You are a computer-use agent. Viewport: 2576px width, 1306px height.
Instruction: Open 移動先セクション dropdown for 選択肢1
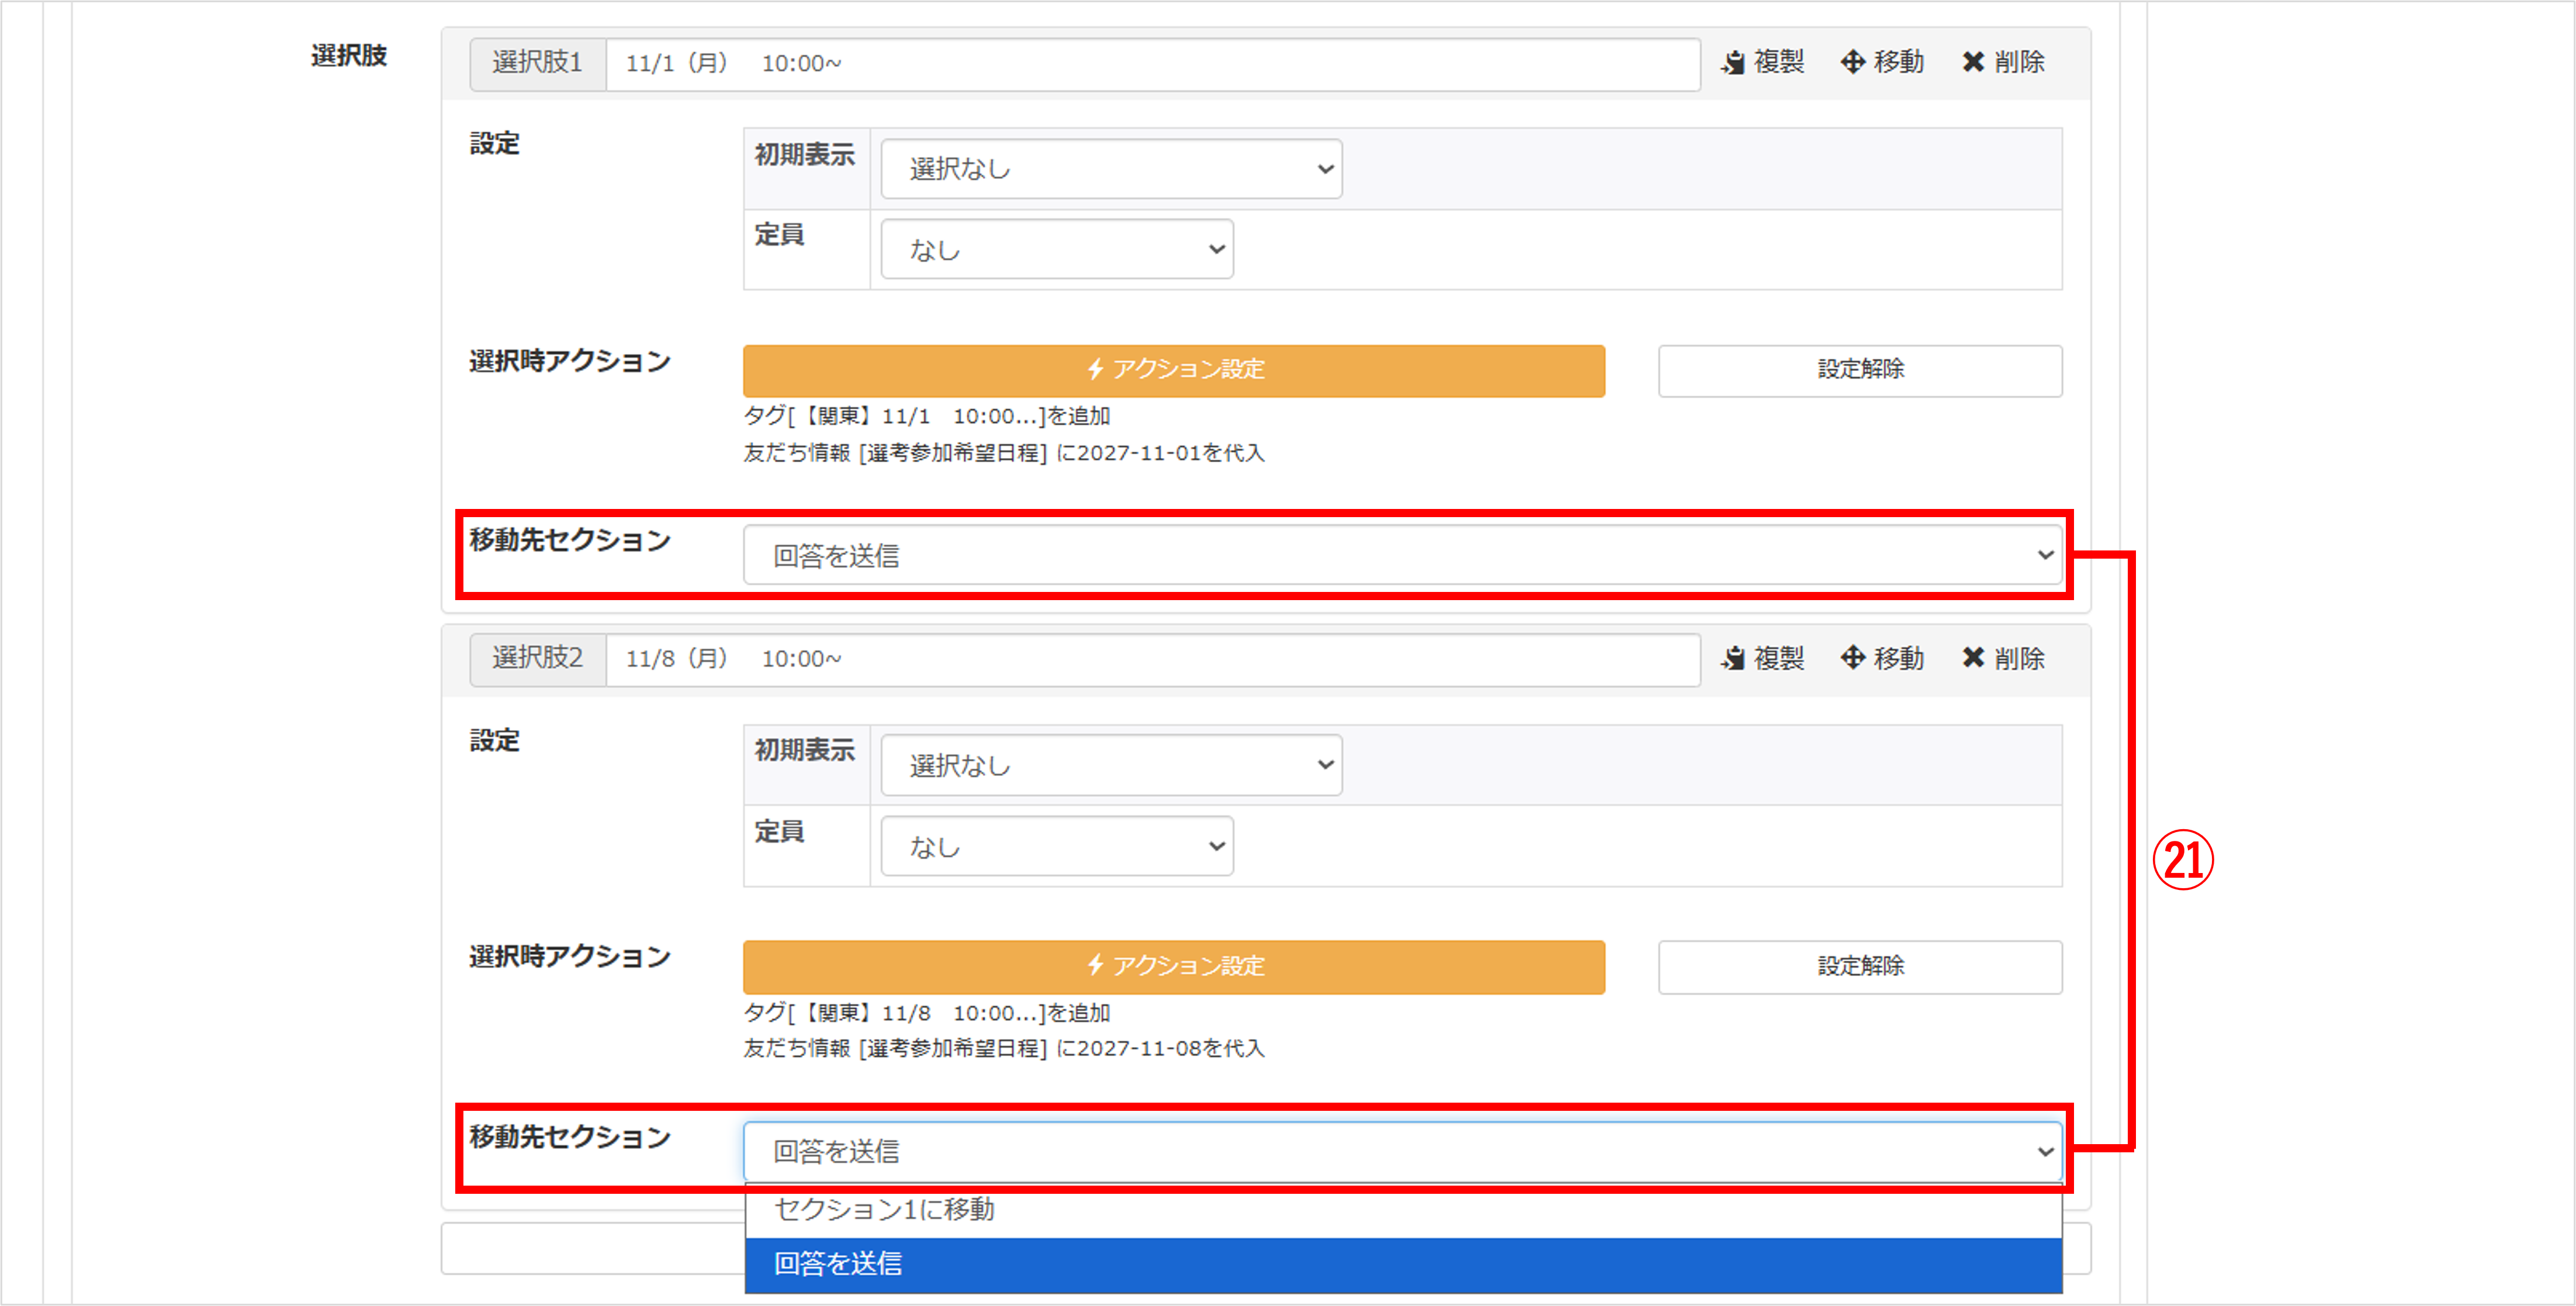(x=1402, y=555)
